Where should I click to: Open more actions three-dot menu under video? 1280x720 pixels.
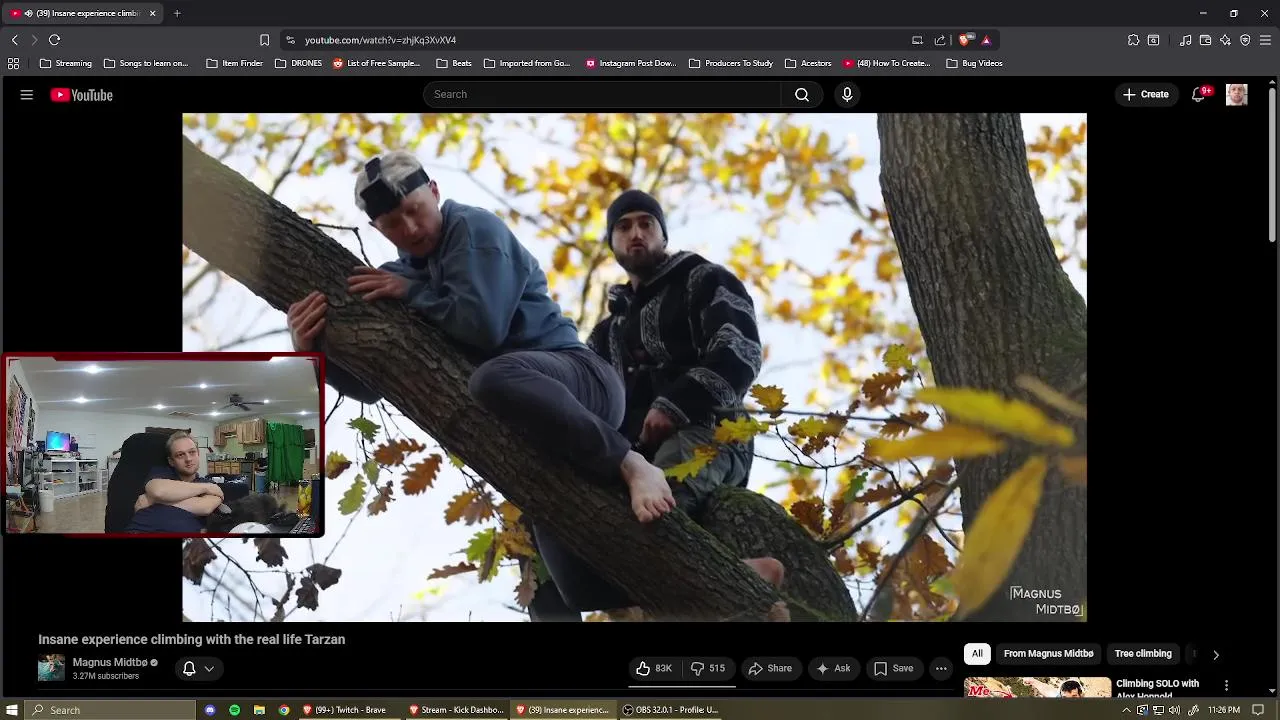tap(941, 668)
